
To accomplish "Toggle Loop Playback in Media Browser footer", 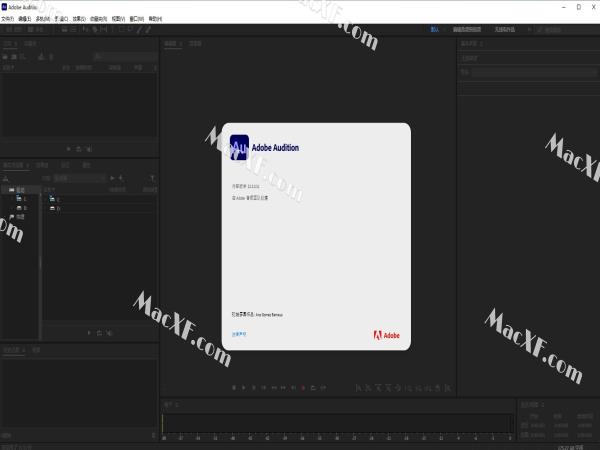I will point(99,333).
